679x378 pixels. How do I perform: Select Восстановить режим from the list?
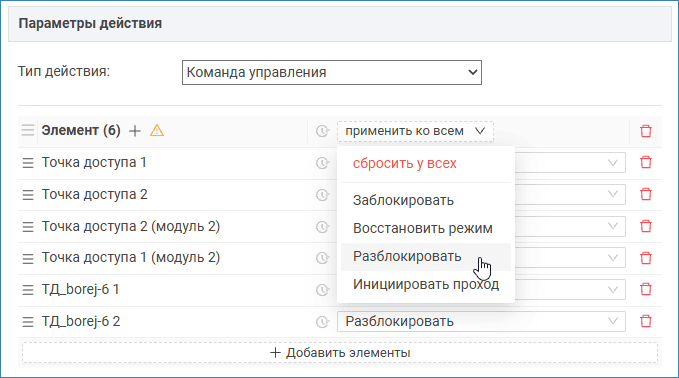426,228
